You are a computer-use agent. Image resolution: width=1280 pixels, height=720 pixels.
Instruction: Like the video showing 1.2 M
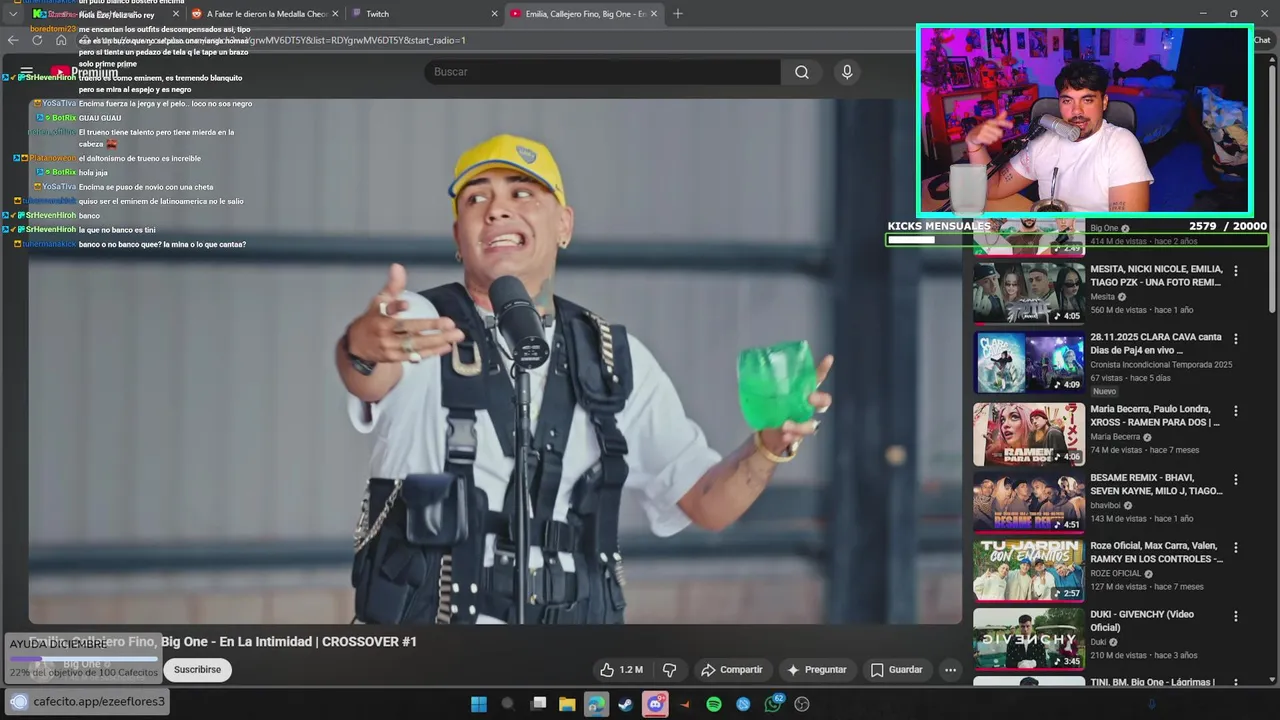point(621,670)
